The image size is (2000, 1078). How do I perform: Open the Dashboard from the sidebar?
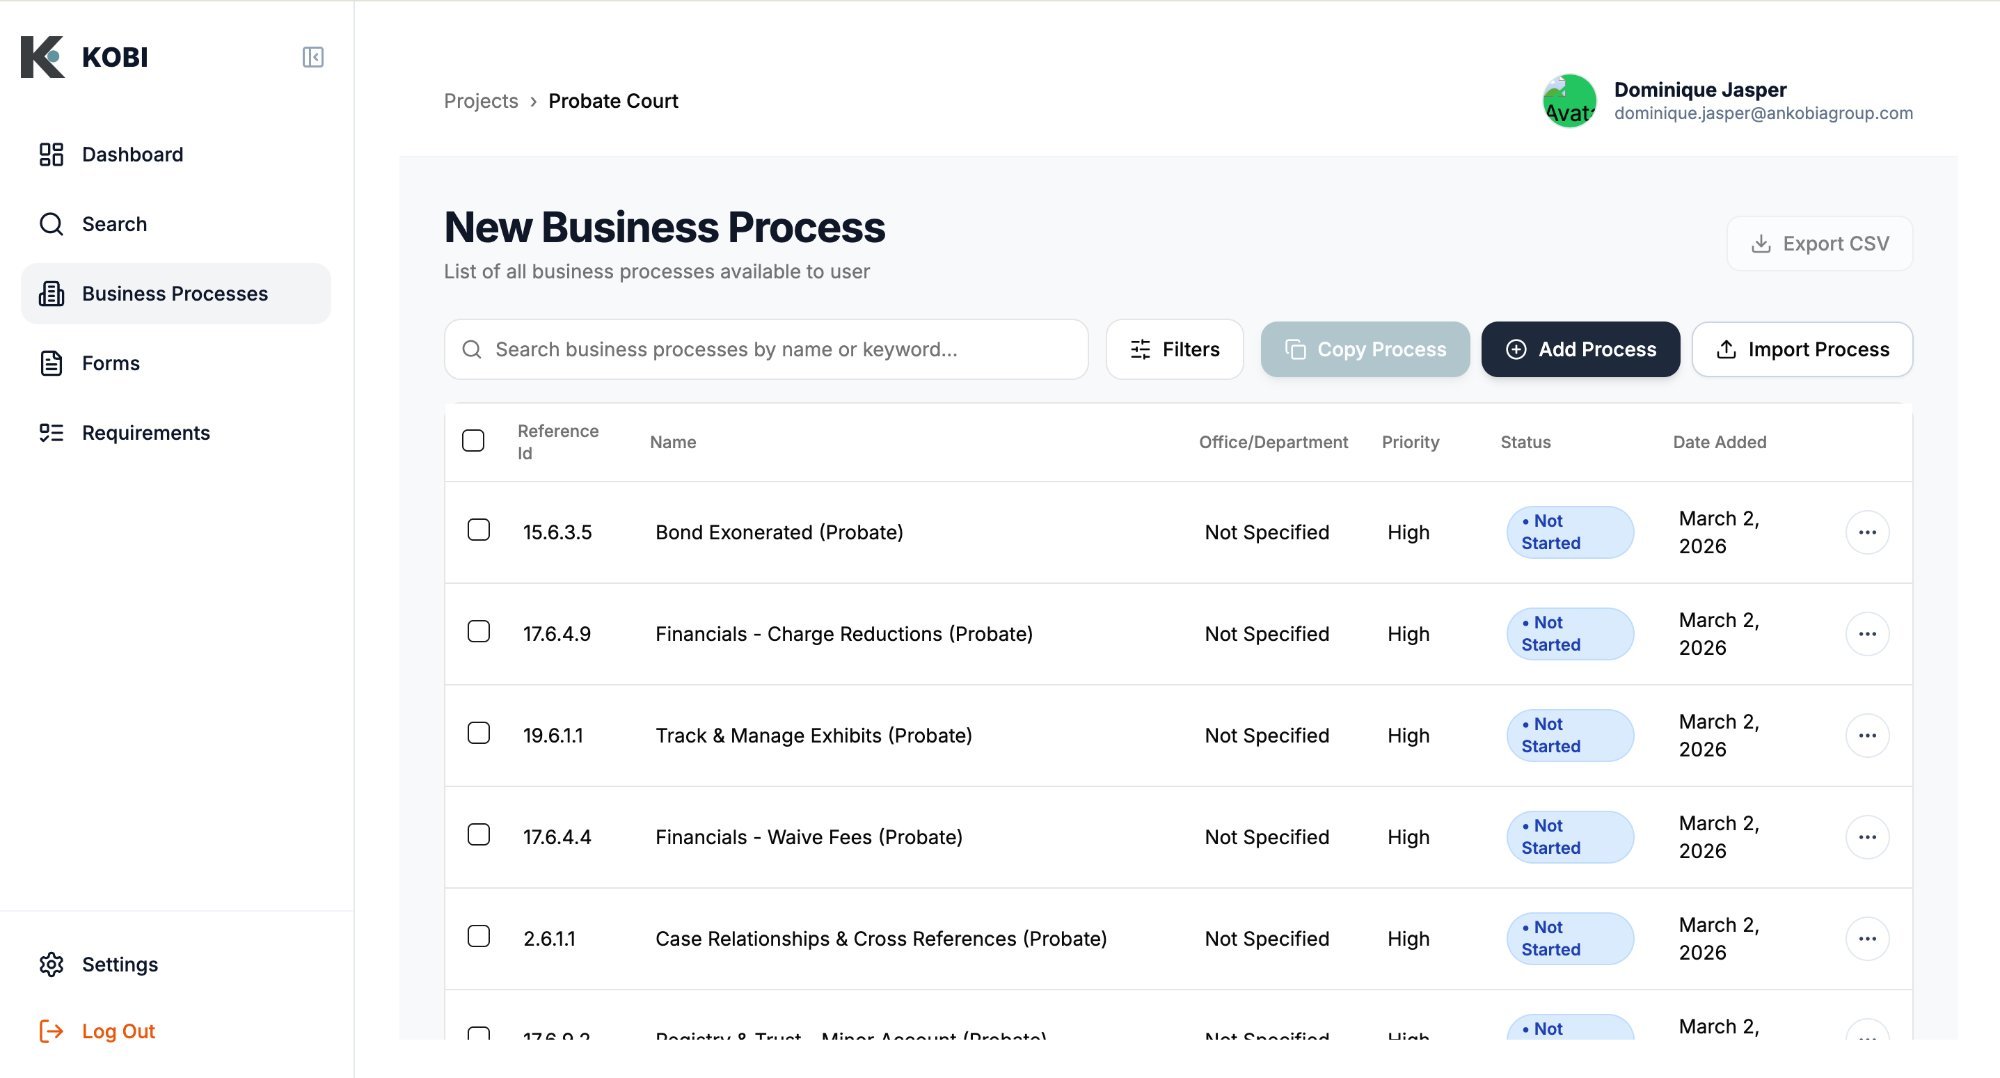click(131, 154)
